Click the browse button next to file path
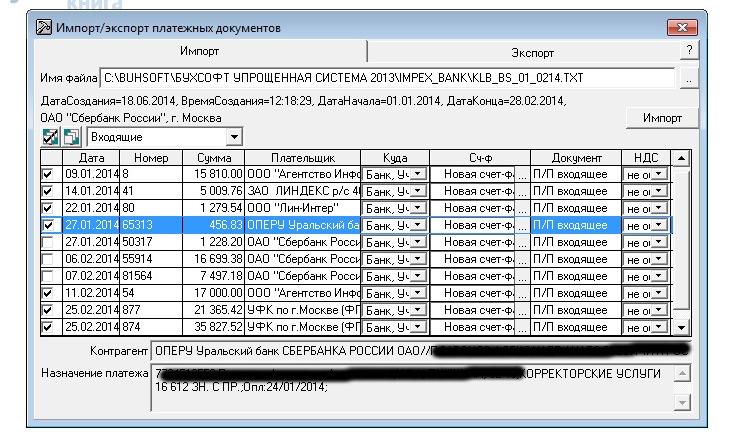This screenshot has width=733, height=440. tap(688, 77)
